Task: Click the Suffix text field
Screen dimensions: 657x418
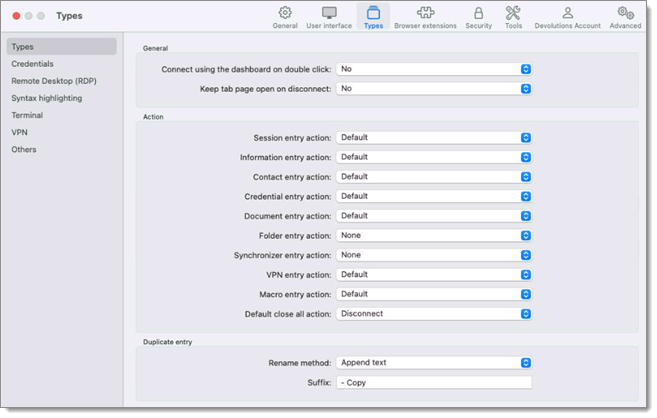Action: (434, 382)
